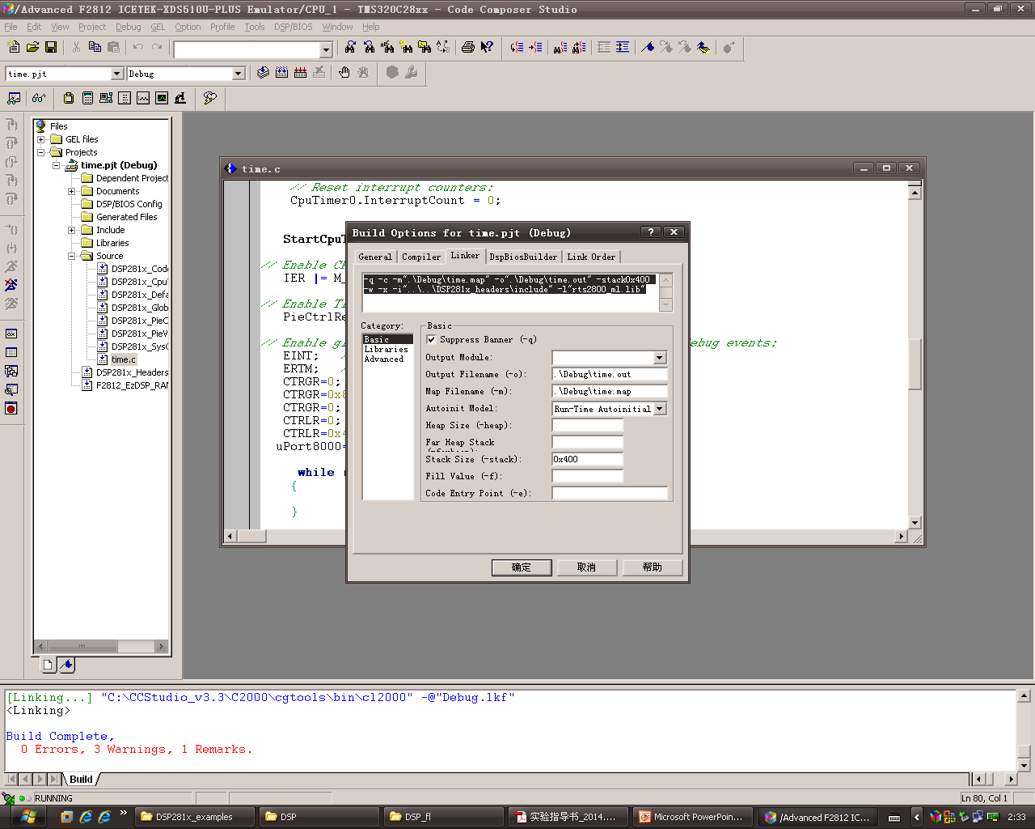The width and height of the screenshot is (1035, 829).
Task: Click the time.c editor vertical scrollbar down arrow
Action: [x=914, y=523]
